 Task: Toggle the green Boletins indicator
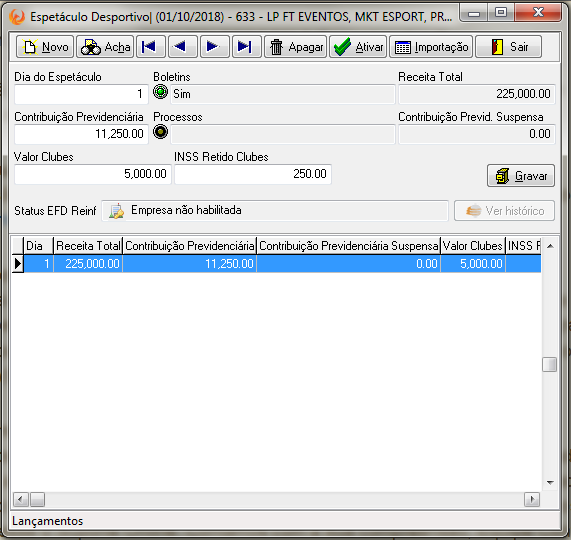click(160, 92)
